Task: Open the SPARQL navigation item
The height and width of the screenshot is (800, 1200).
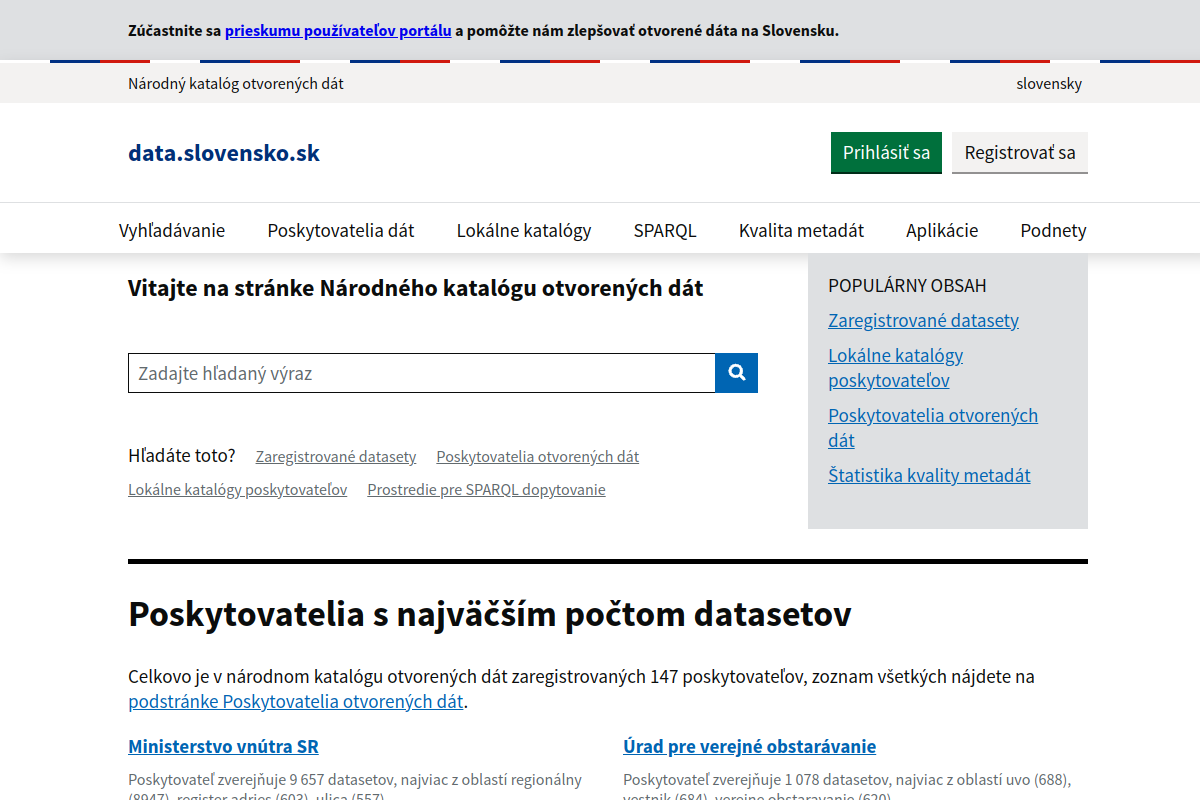Action: tap(665, 230)
